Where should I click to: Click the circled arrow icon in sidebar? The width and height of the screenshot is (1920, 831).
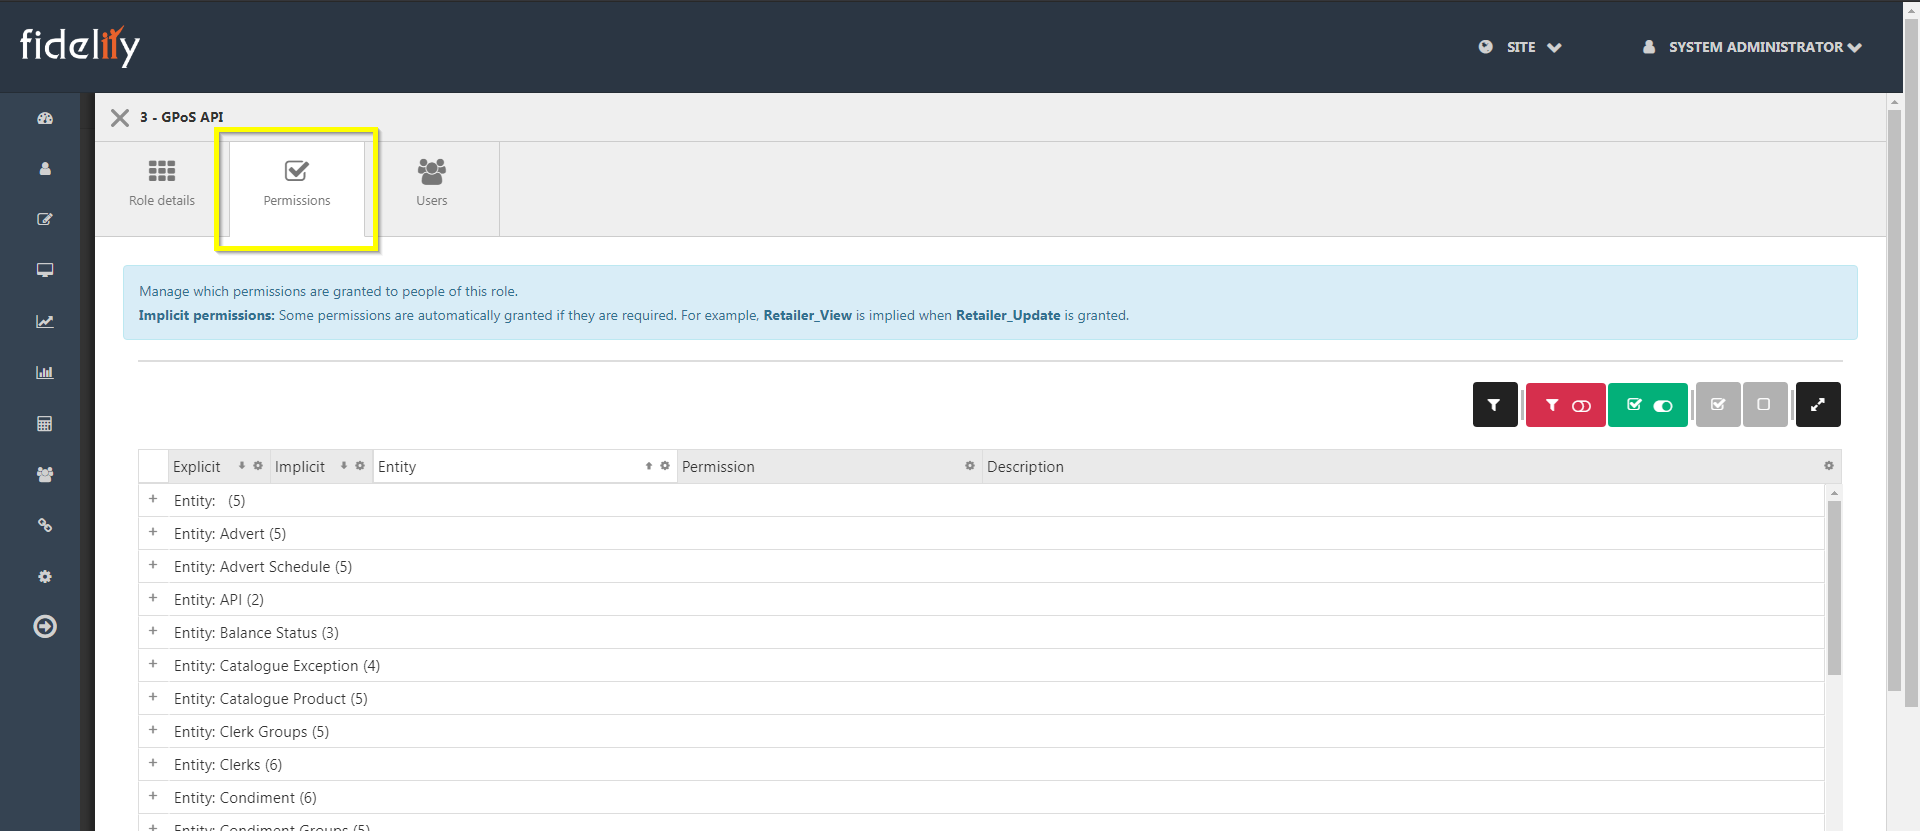pyautogui.click(x=45, y=627)
